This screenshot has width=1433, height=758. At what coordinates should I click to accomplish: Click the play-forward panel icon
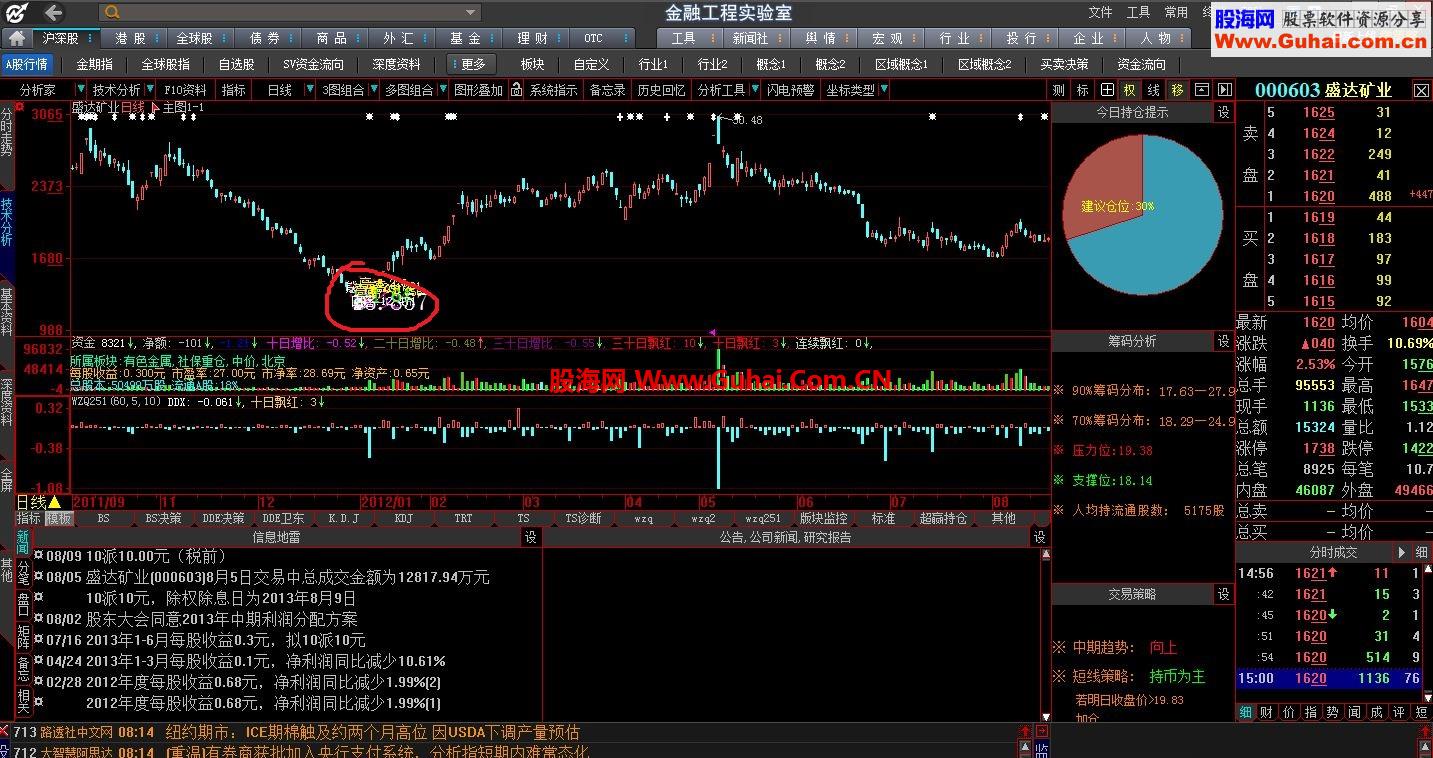pyautogui.click(x=1224, y=90)
